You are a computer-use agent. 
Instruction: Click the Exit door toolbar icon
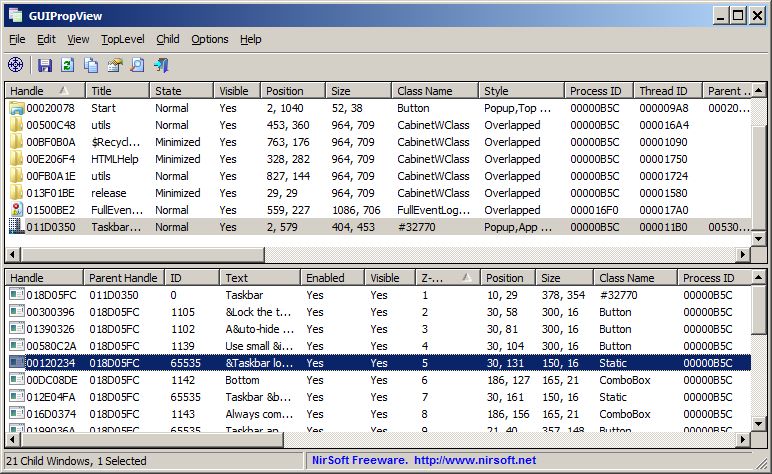[x=161, y=65]
